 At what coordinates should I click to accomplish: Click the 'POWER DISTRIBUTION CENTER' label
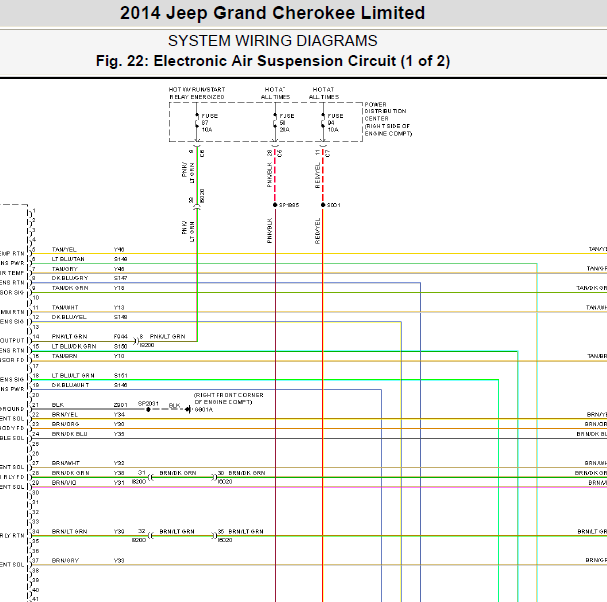pos(385,111)
